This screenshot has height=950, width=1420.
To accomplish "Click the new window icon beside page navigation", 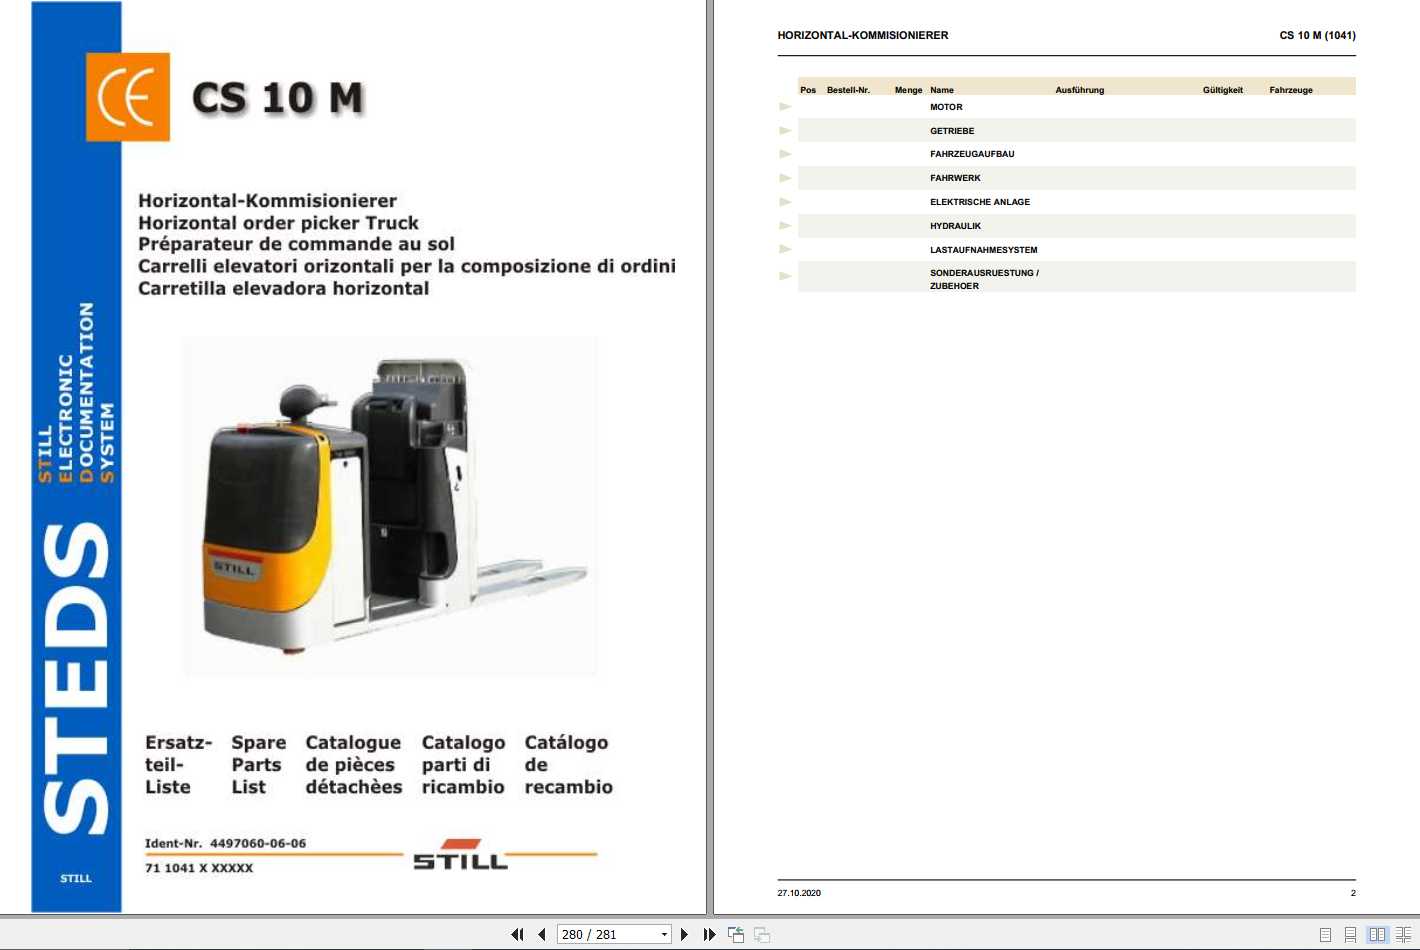I will [x=735, y=934].
